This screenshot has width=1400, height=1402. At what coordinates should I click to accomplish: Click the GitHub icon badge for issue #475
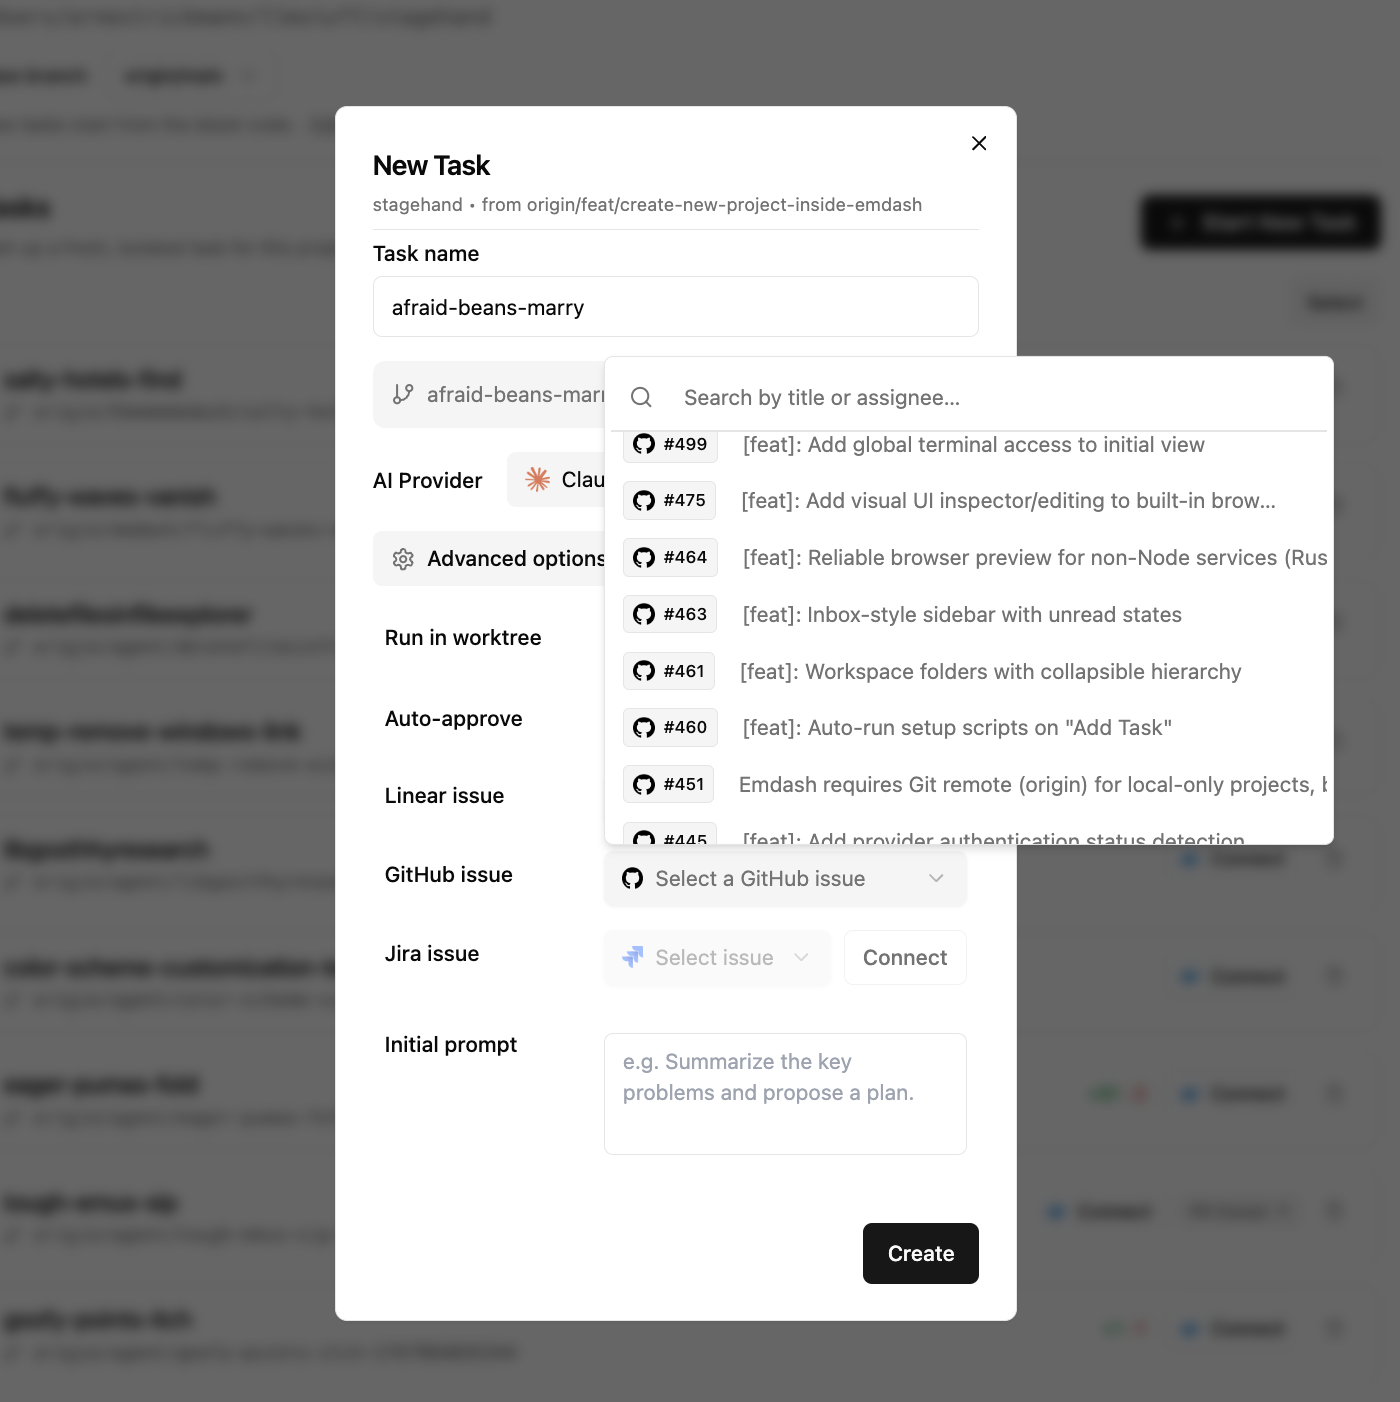click(x=669, y=501)
